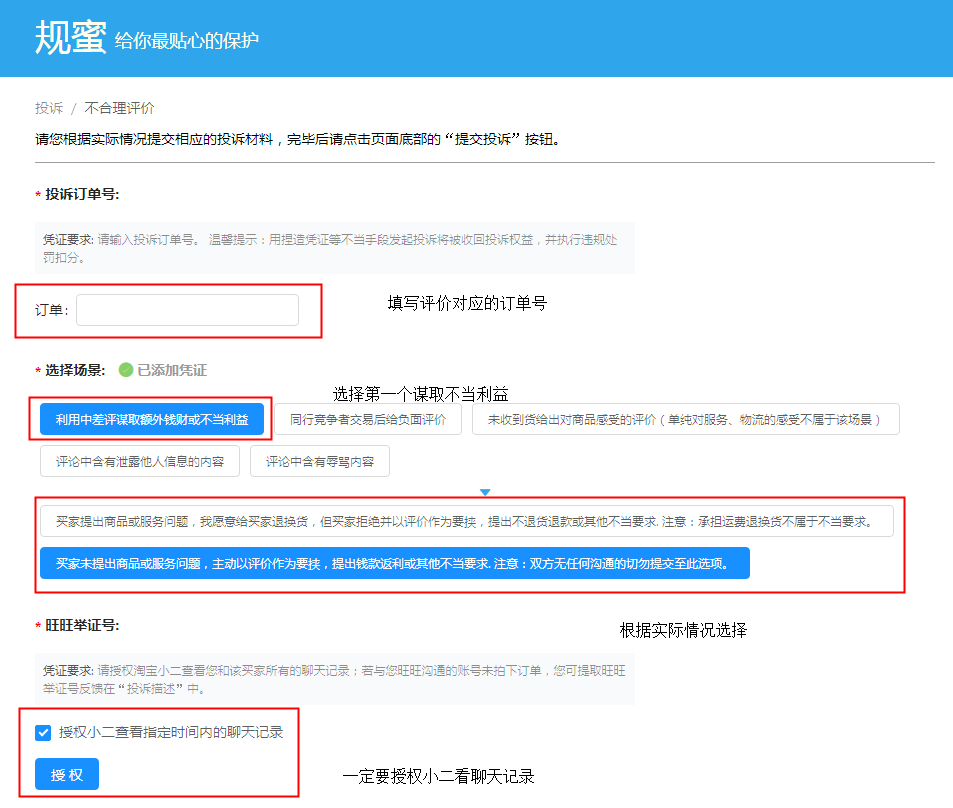Click the 已添加凭证 status text
Viewport: 953px width, 808px height.
click(x=172, y=370)
